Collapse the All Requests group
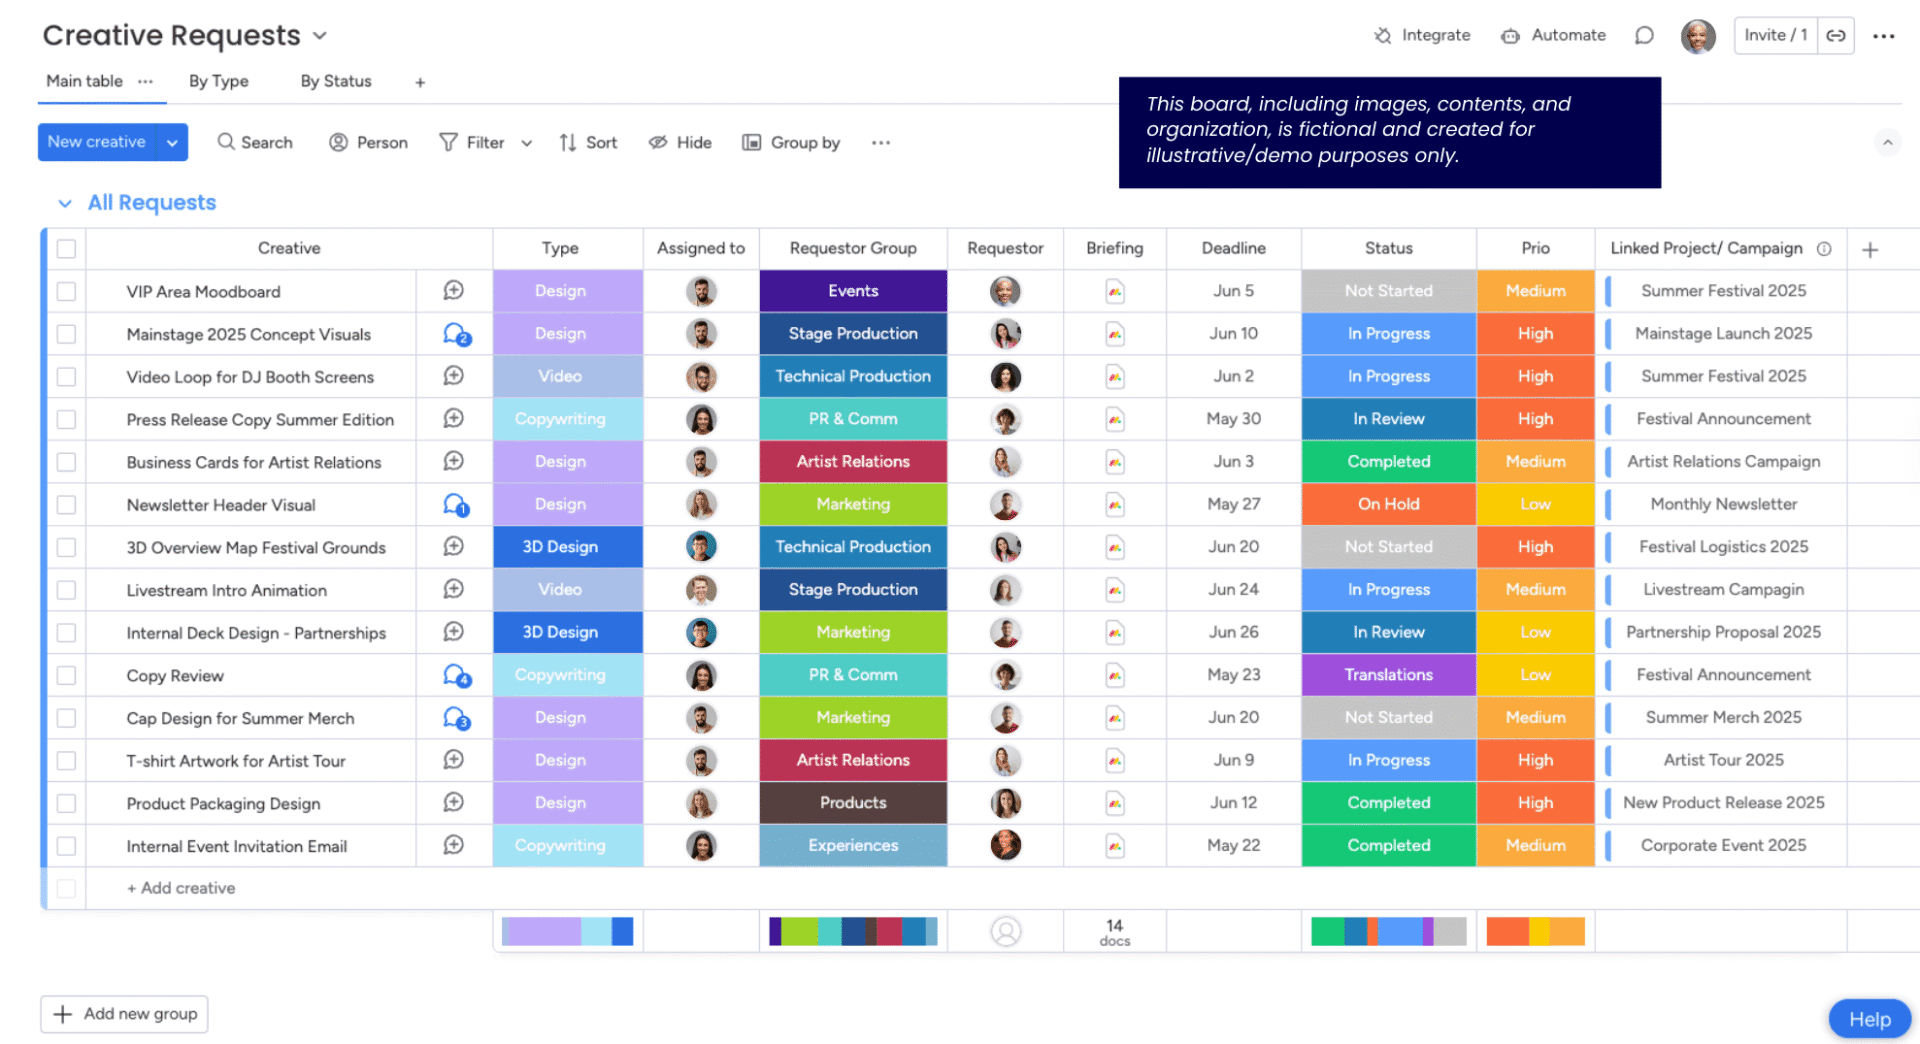 tap(65, 203)
